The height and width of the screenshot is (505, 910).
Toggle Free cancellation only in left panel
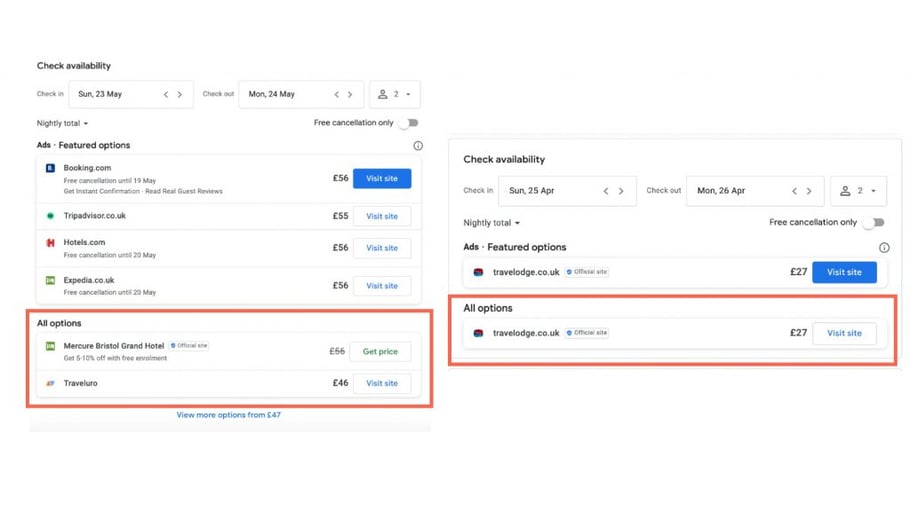click(409, 123)
